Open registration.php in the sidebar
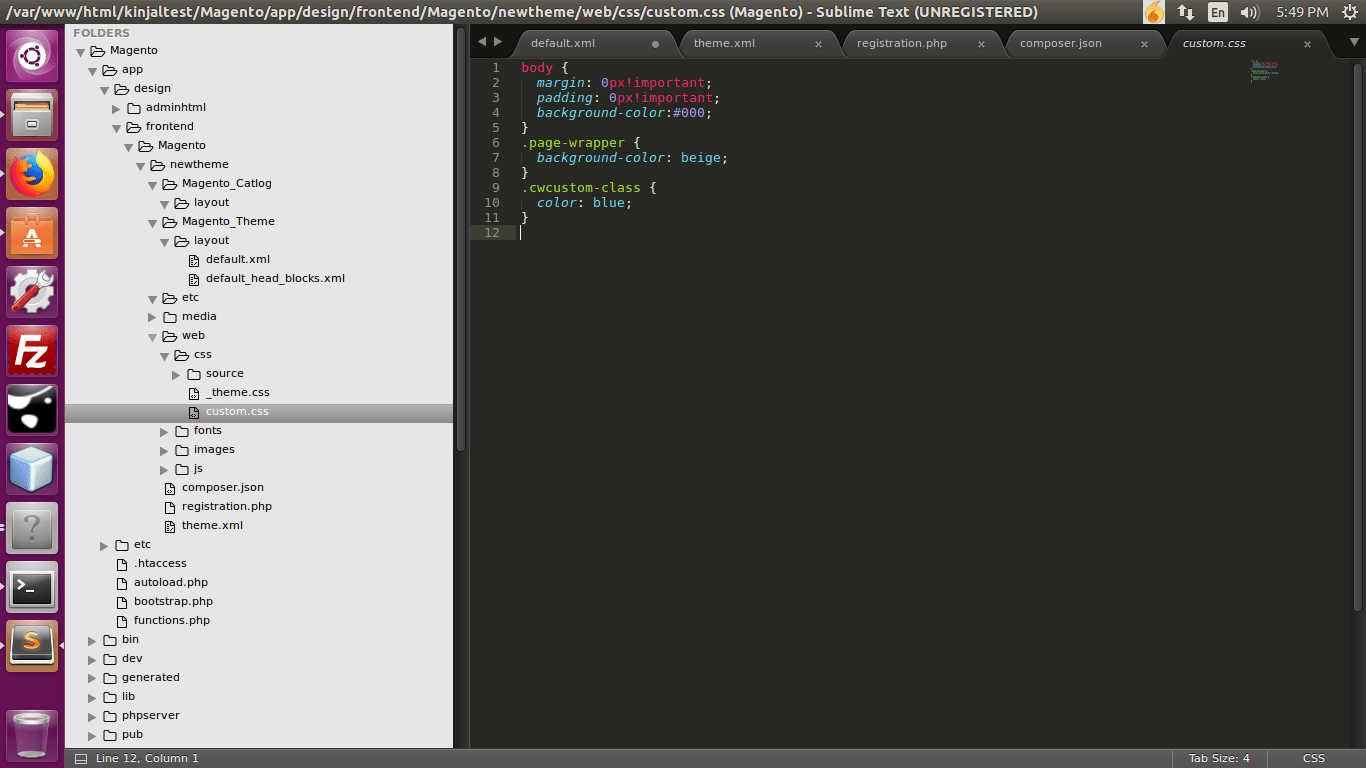1366x768 pixels. coord(227,506)
